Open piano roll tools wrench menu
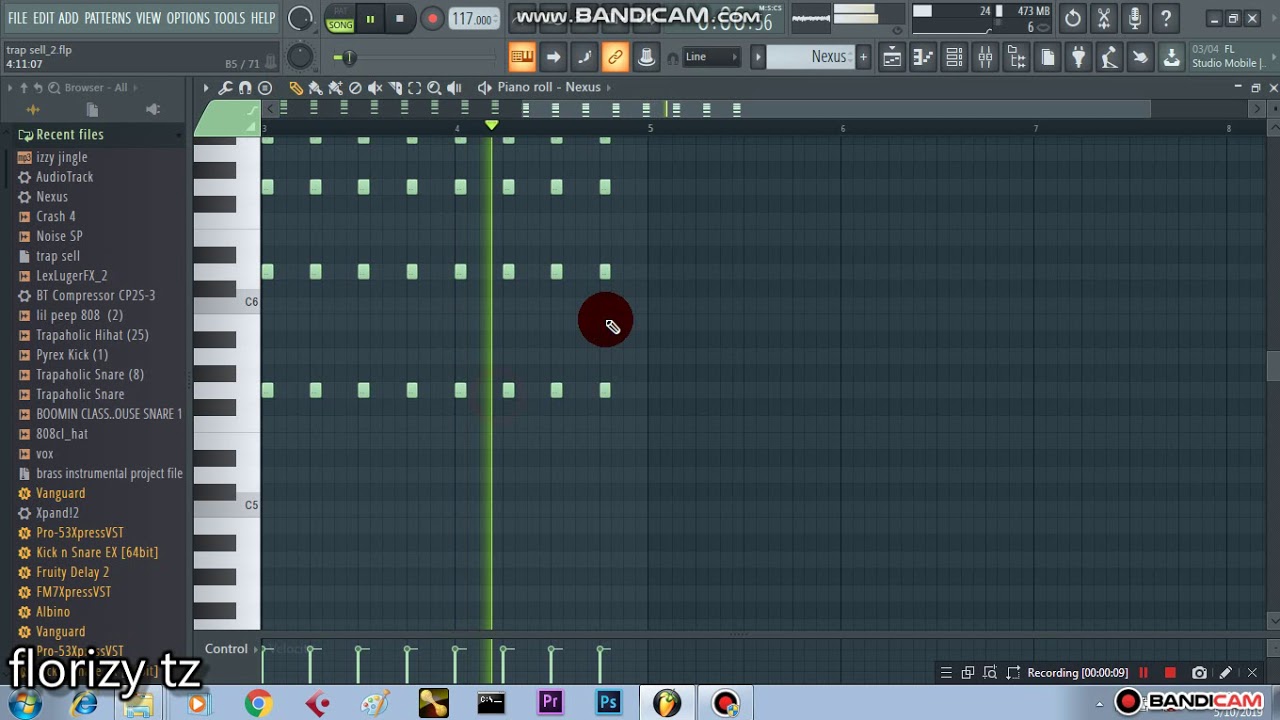Viewport: 1280px width, 720px height. (226, 88)
